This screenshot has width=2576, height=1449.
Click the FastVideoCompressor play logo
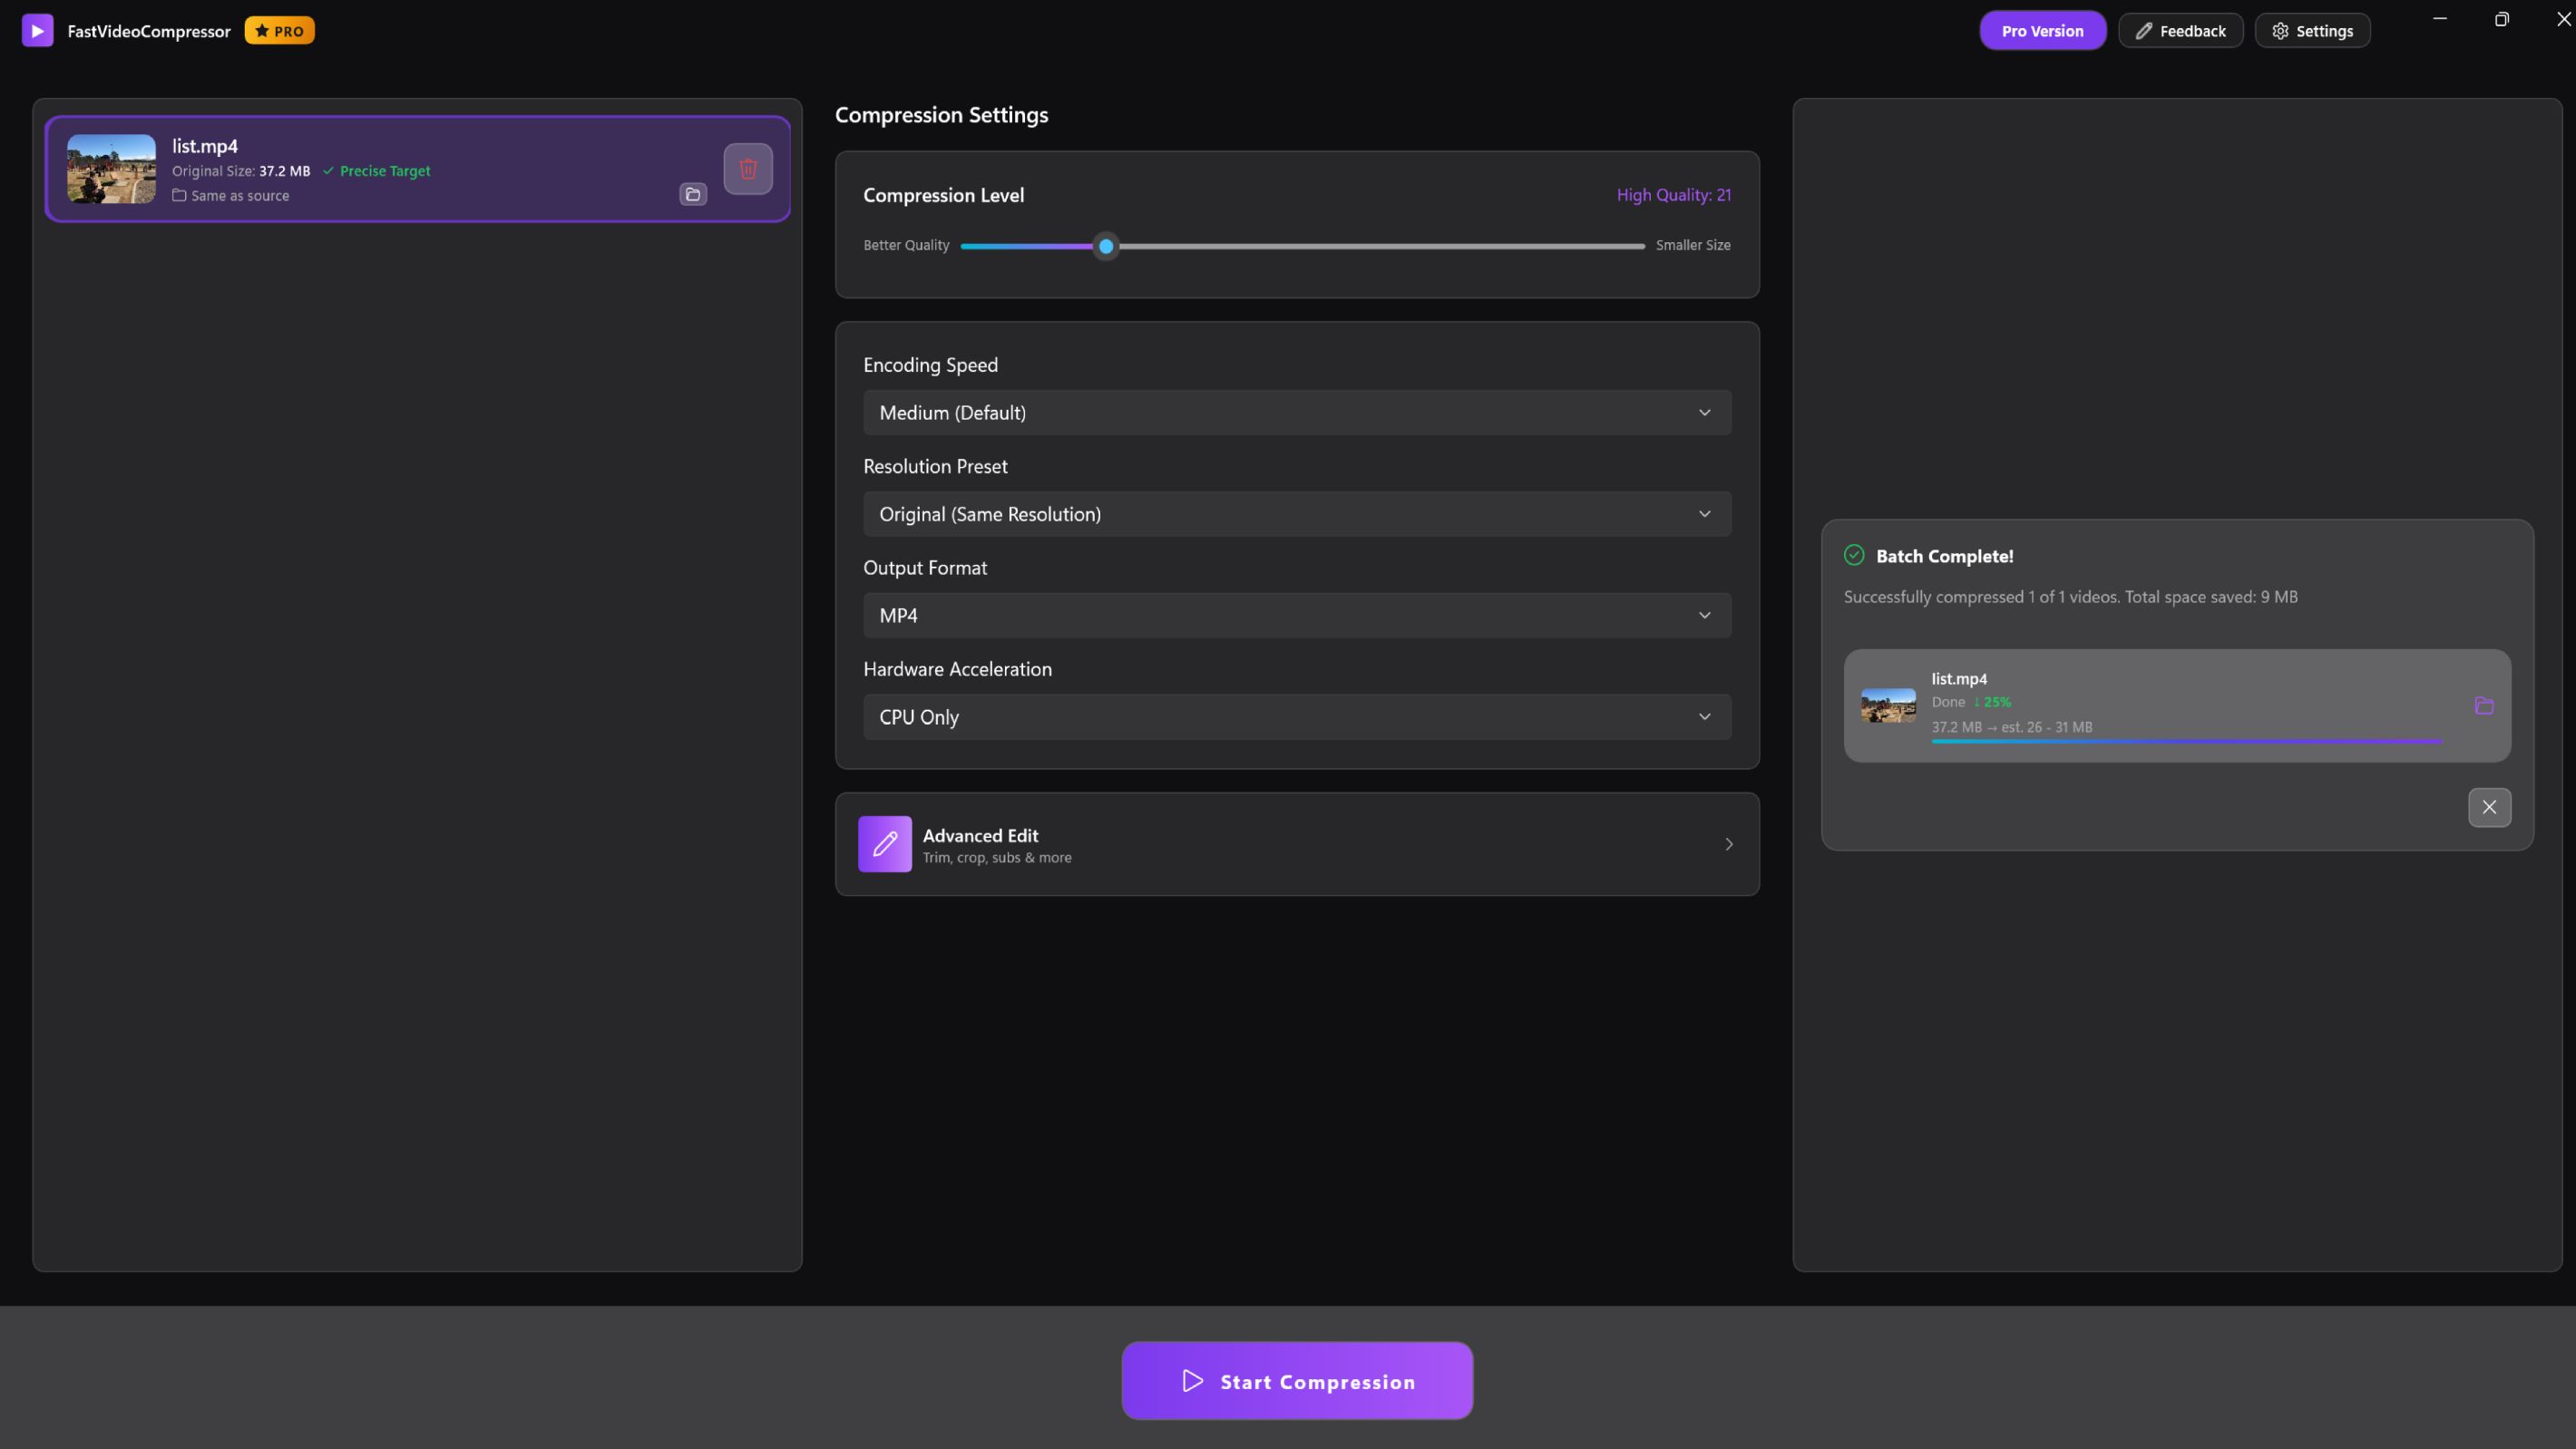37,30
